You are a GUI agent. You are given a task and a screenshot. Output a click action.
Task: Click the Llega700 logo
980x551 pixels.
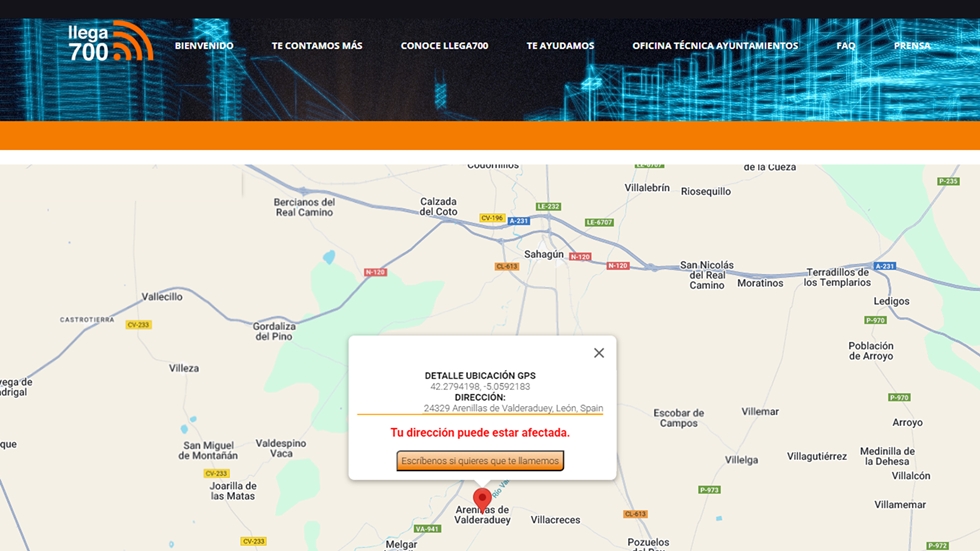click(110, 42)
